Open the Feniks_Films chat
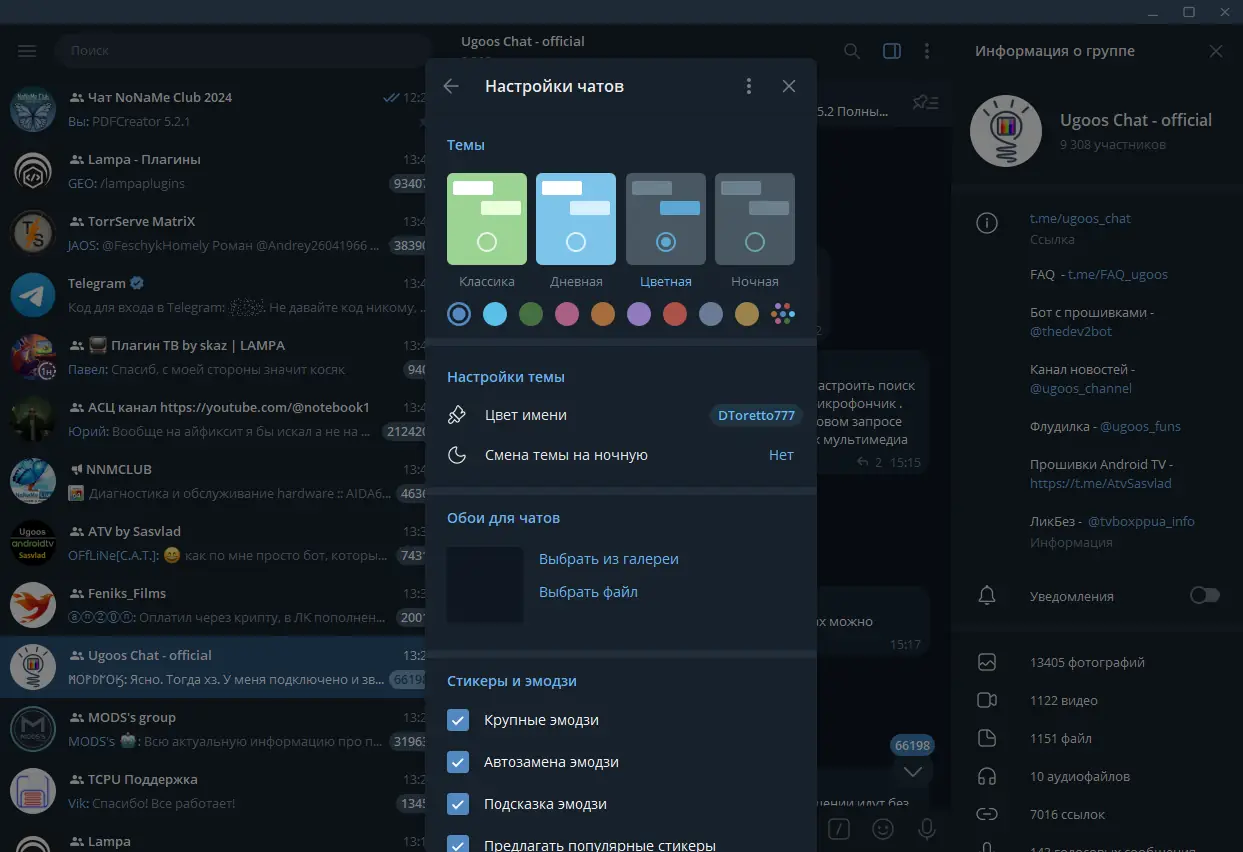 pos(214,605)
